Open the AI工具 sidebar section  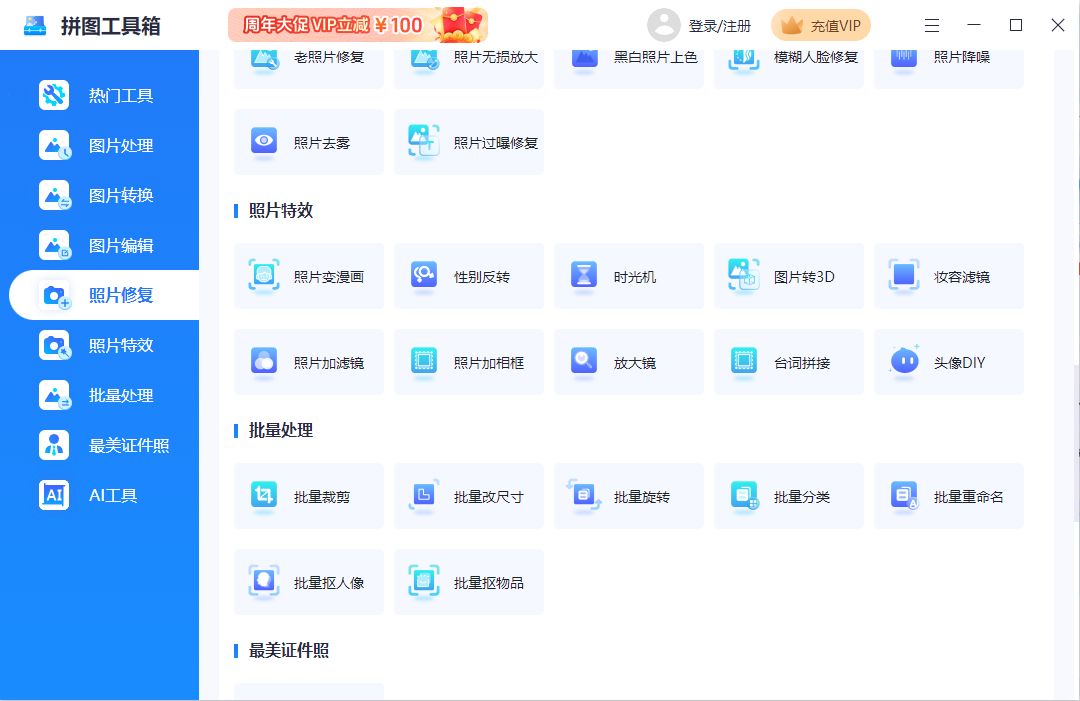point(100,495)
